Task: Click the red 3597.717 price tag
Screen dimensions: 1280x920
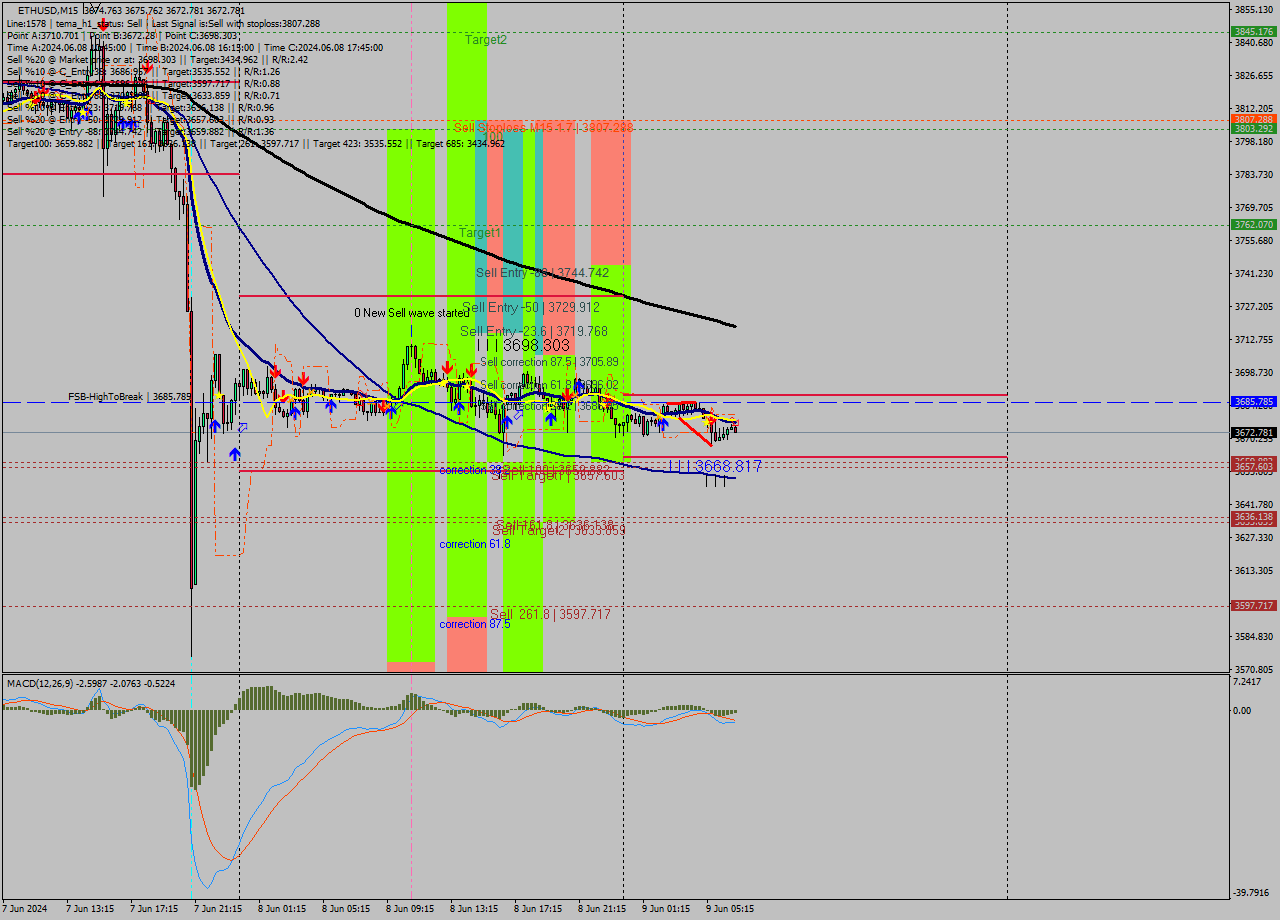Action: click(x=1253, y=606)
